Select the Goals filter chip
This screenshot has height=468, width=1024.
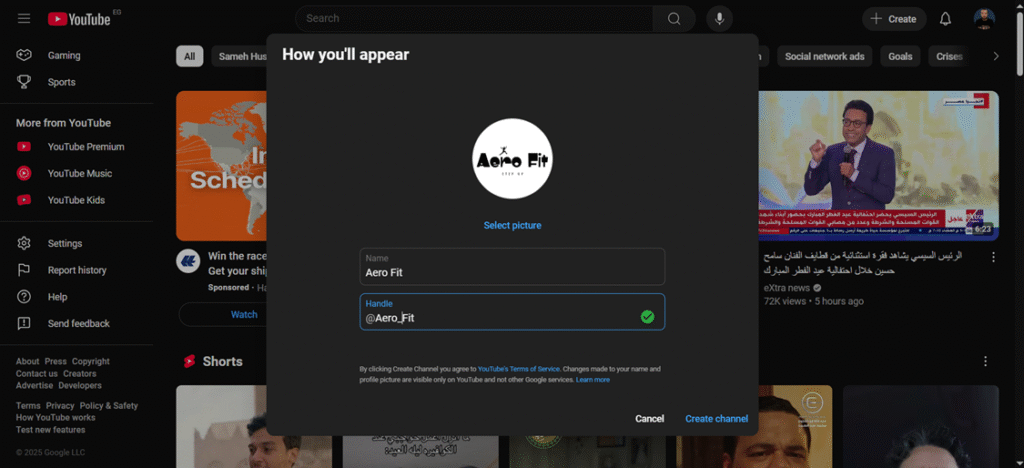[900, 56]
